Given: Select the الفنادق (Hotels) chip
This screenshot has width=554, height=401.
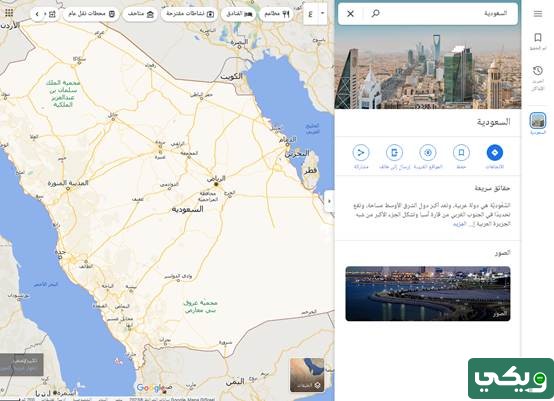Looking at the screenshot, I should 238,14.
